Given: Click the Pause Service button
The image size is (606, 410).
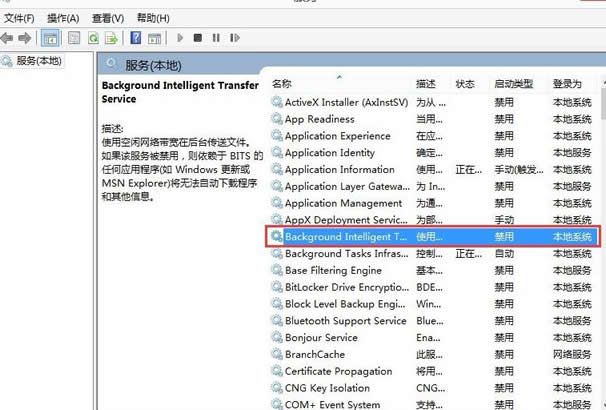Looking at the screenshot, I should point(216,38).
